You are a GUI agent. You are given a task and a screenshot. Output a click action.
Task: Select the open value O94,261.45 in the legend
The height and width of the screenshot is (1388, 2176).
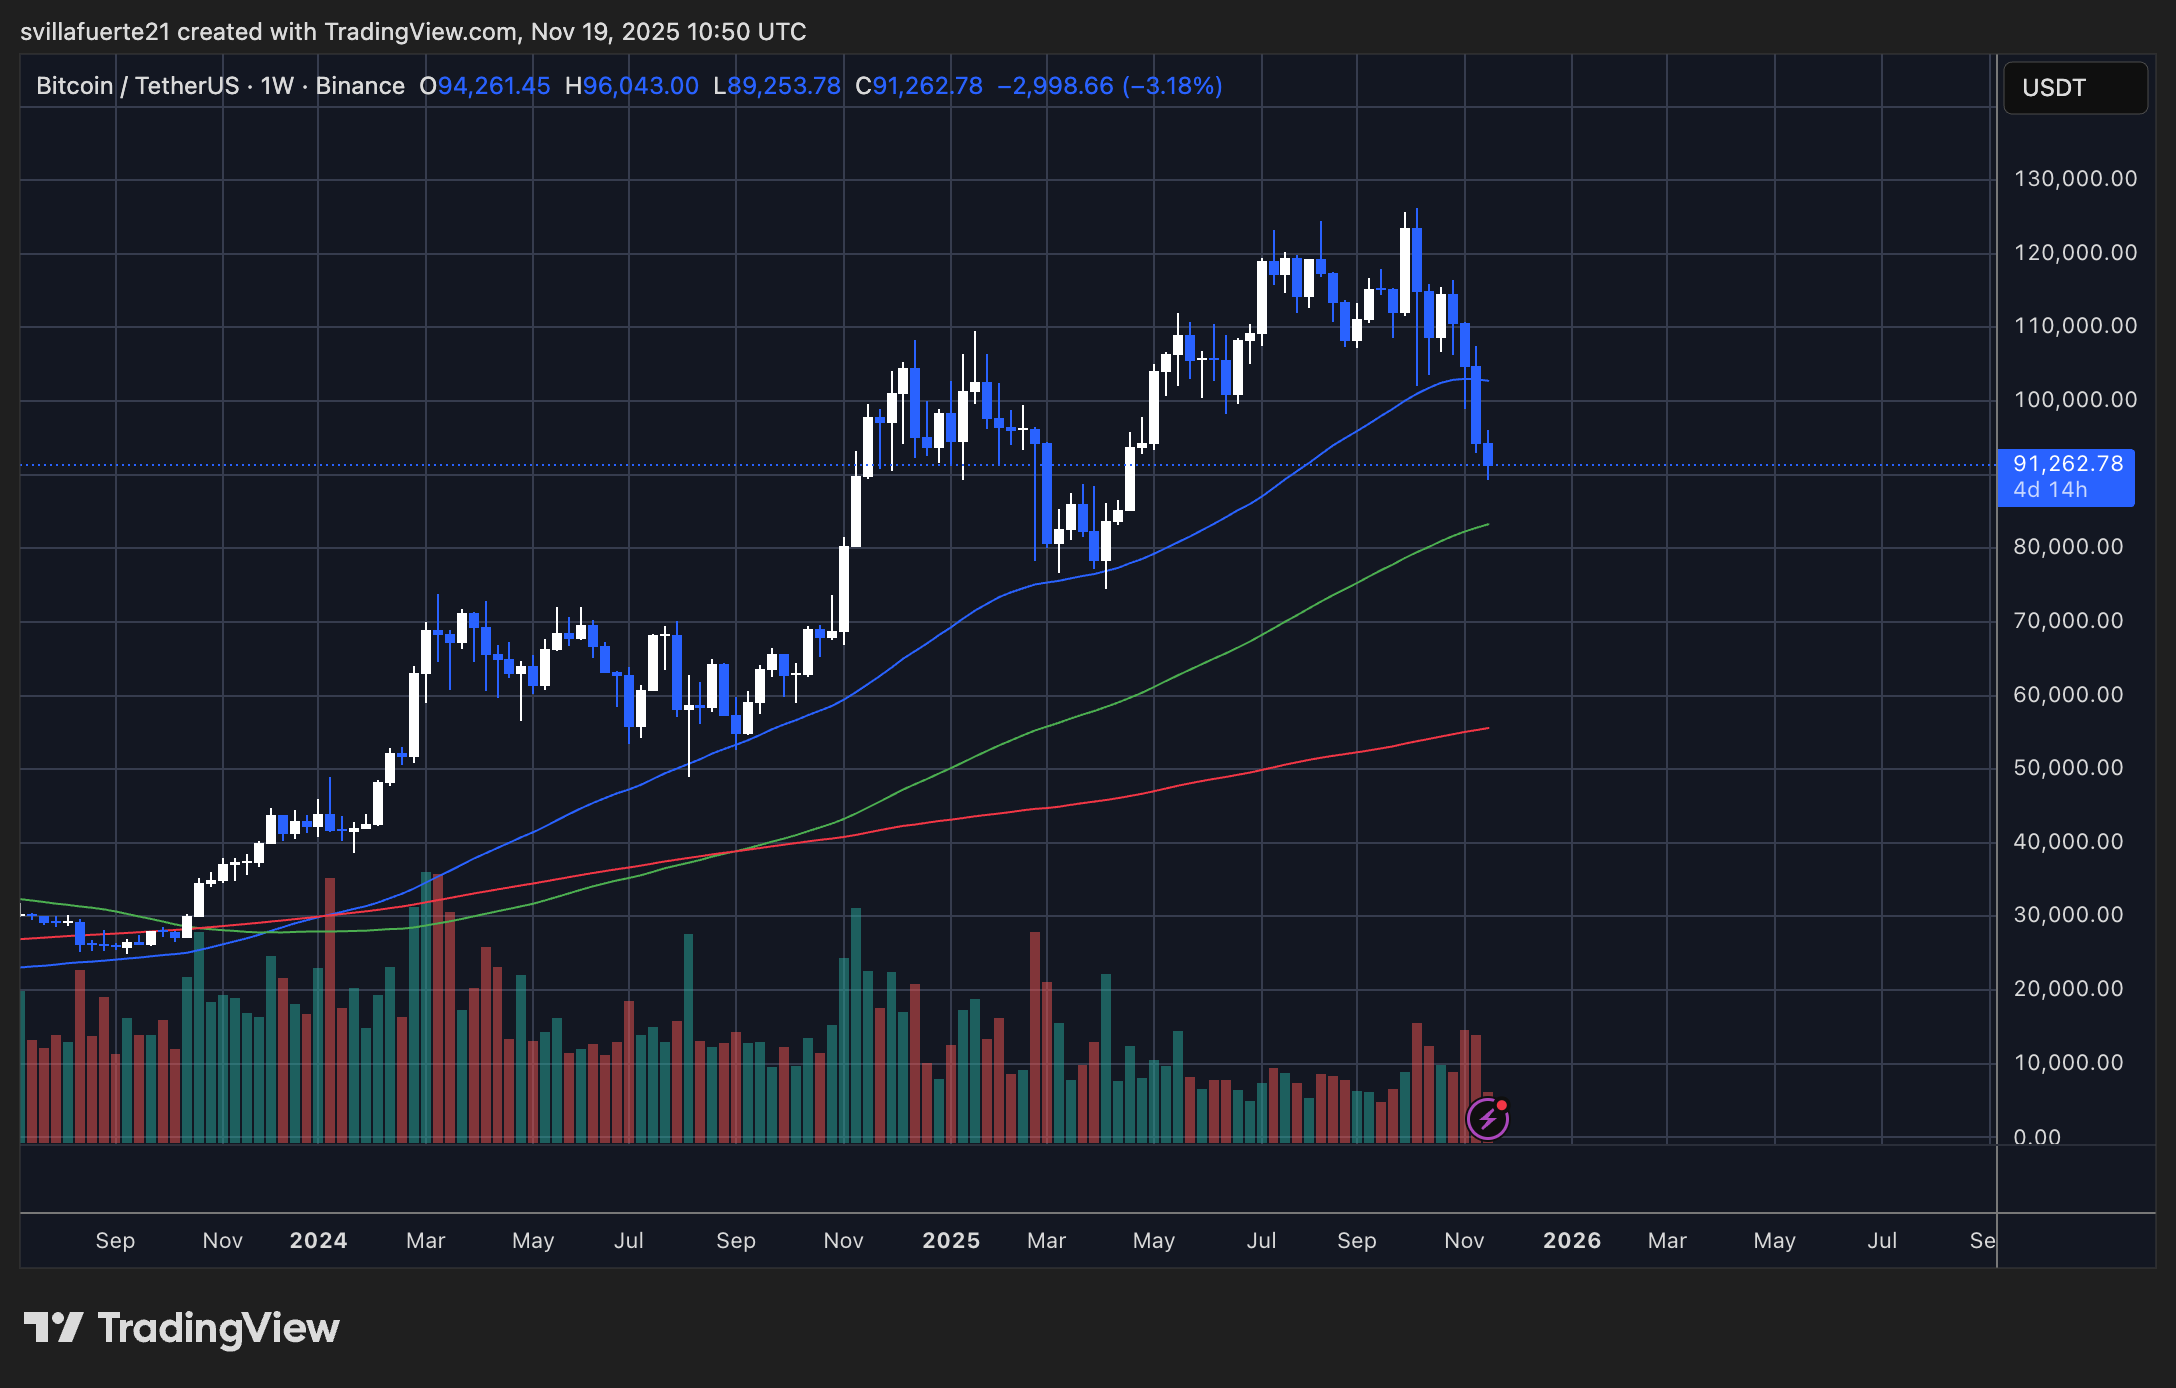pyautogui.click(x=487, y=86)
